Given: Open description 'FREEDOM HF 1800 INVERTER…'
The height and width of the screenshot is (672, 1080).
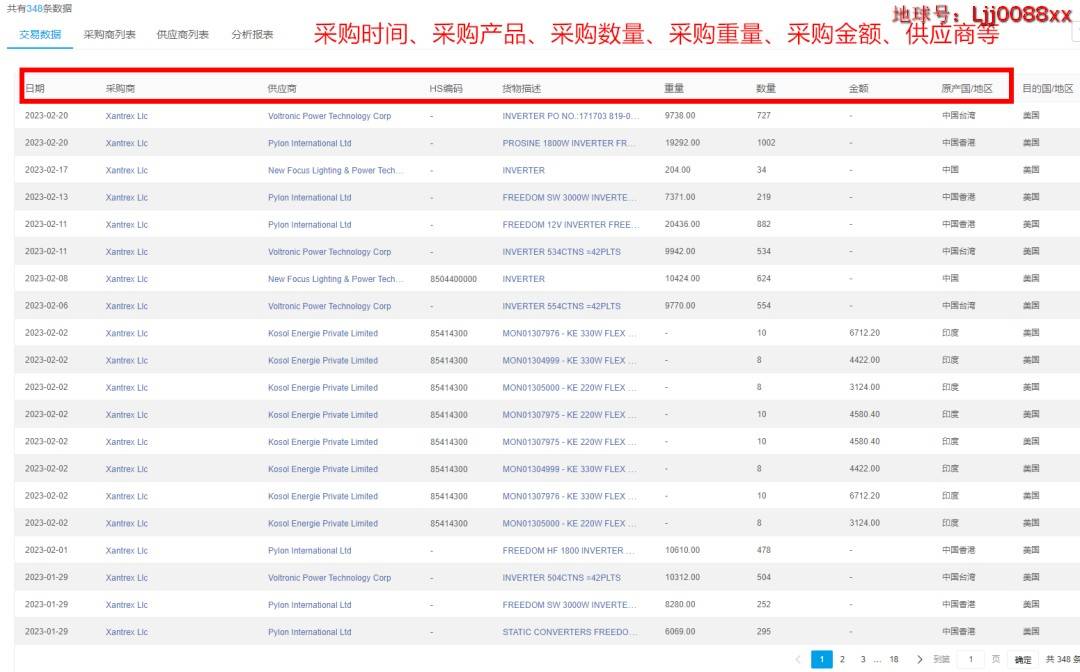Looking at the screenshot, I should (569, 550).
